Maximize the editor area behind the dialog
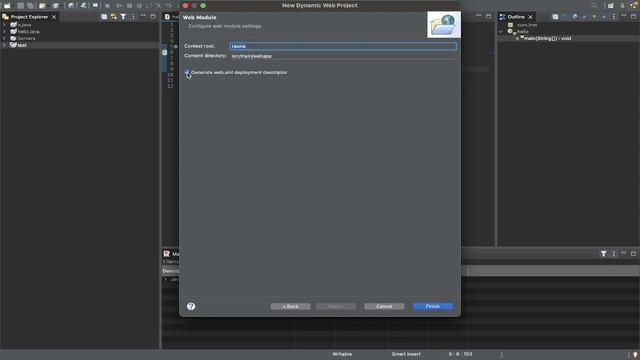Viewport: 640px width, 360px height. pos(488,16)
